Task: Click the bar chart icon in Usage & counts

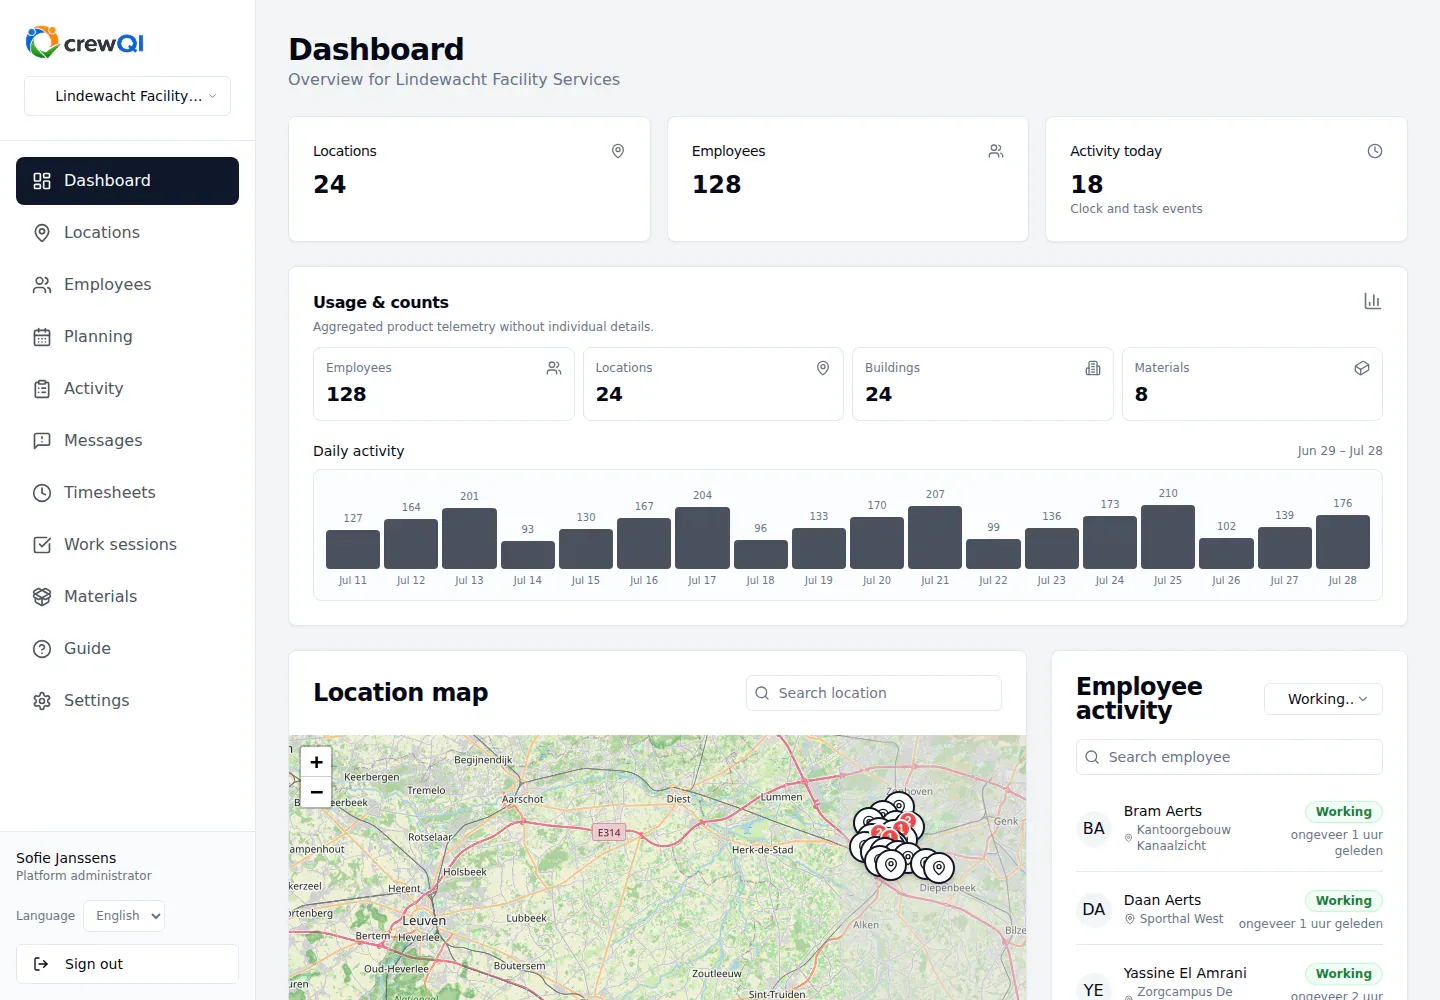Action: coord(1373,301)
